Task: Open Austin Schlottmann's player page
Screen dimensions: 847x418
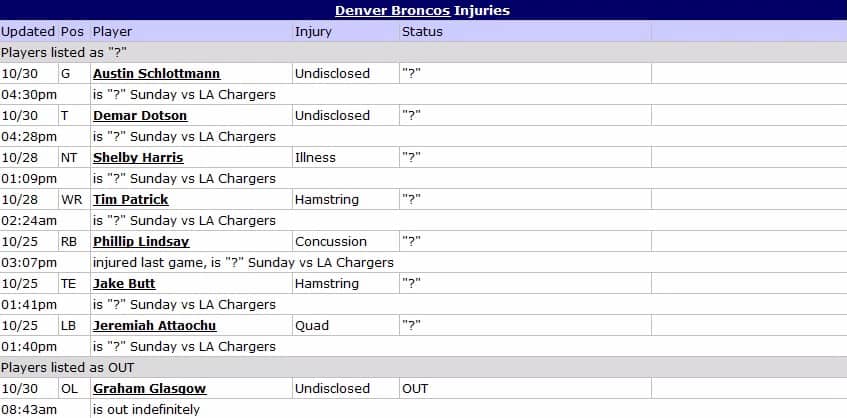Action: point(156,73)
